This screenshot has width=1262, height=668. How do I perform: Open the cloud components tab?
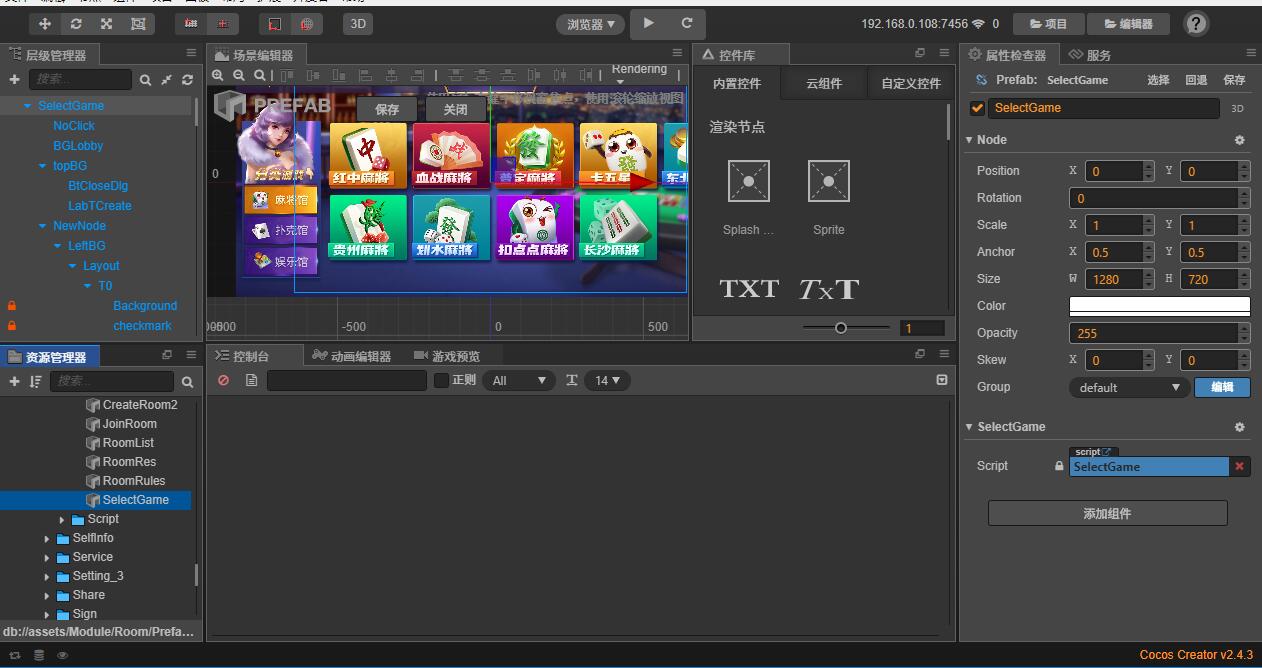click(x=824, y=84)
